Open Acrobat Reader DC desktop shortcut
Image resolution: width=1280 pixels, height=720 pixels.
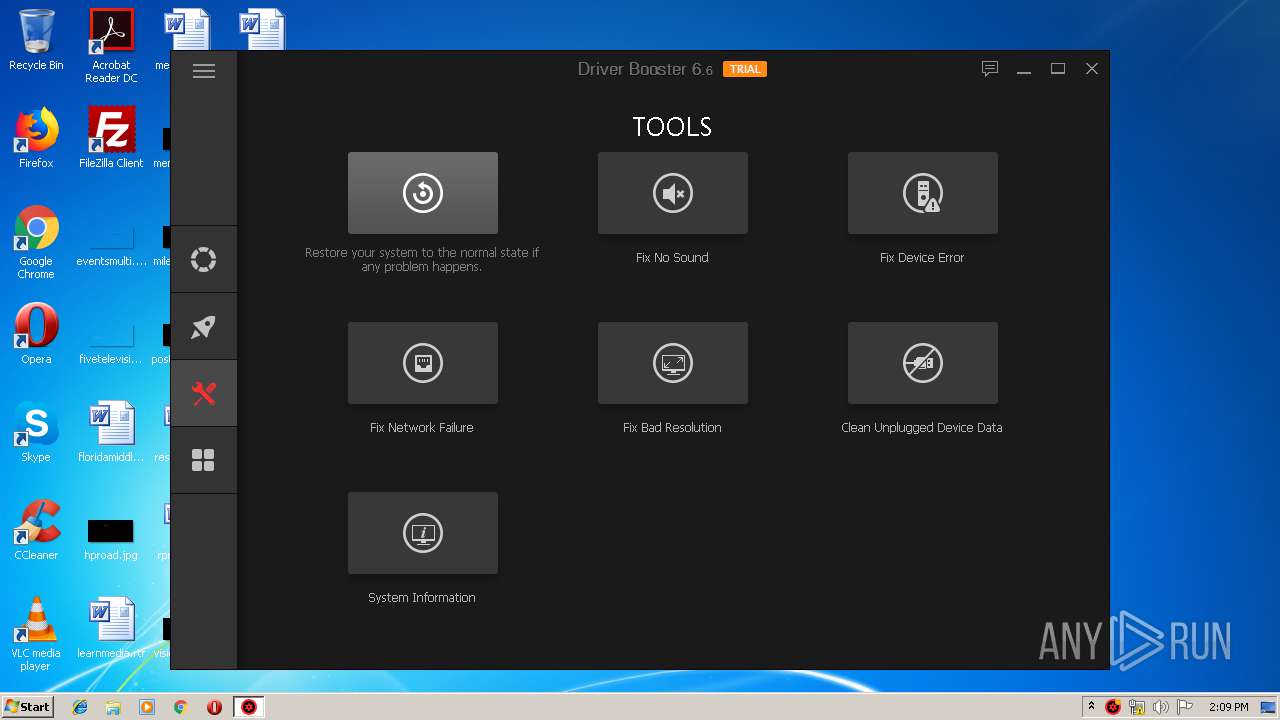point(111,46)
